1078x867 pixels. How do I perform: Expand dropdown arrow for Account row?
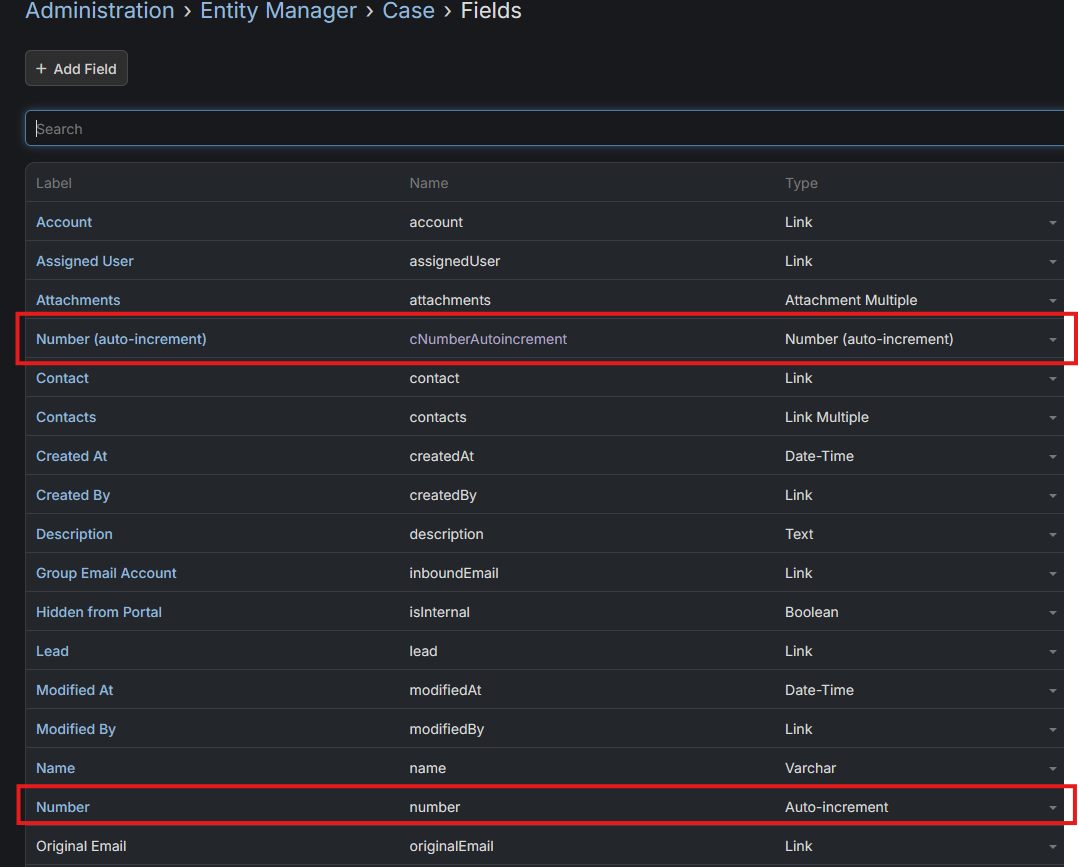click(x=1052, y=223)
